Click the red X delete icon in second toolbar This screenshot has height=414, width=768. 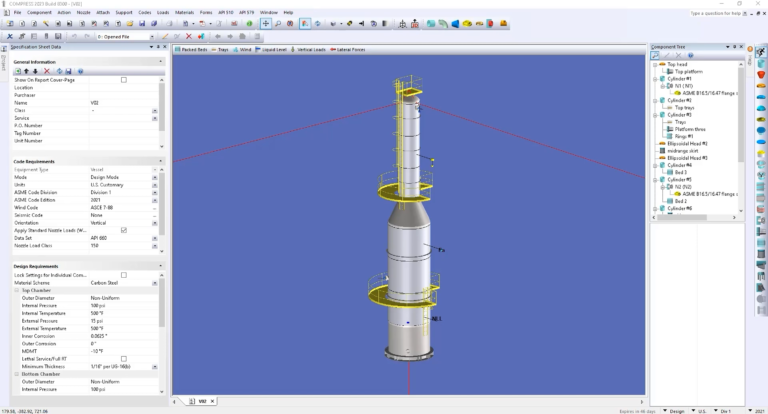point(189,36)
